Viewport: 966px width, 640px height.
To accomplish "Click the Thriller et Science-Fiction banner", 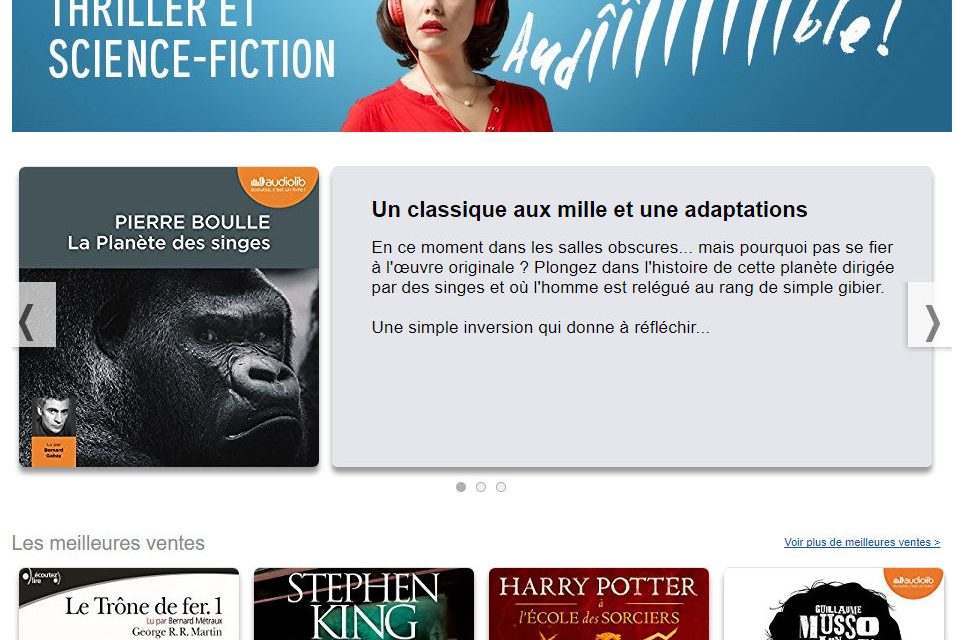I will 482,65.
